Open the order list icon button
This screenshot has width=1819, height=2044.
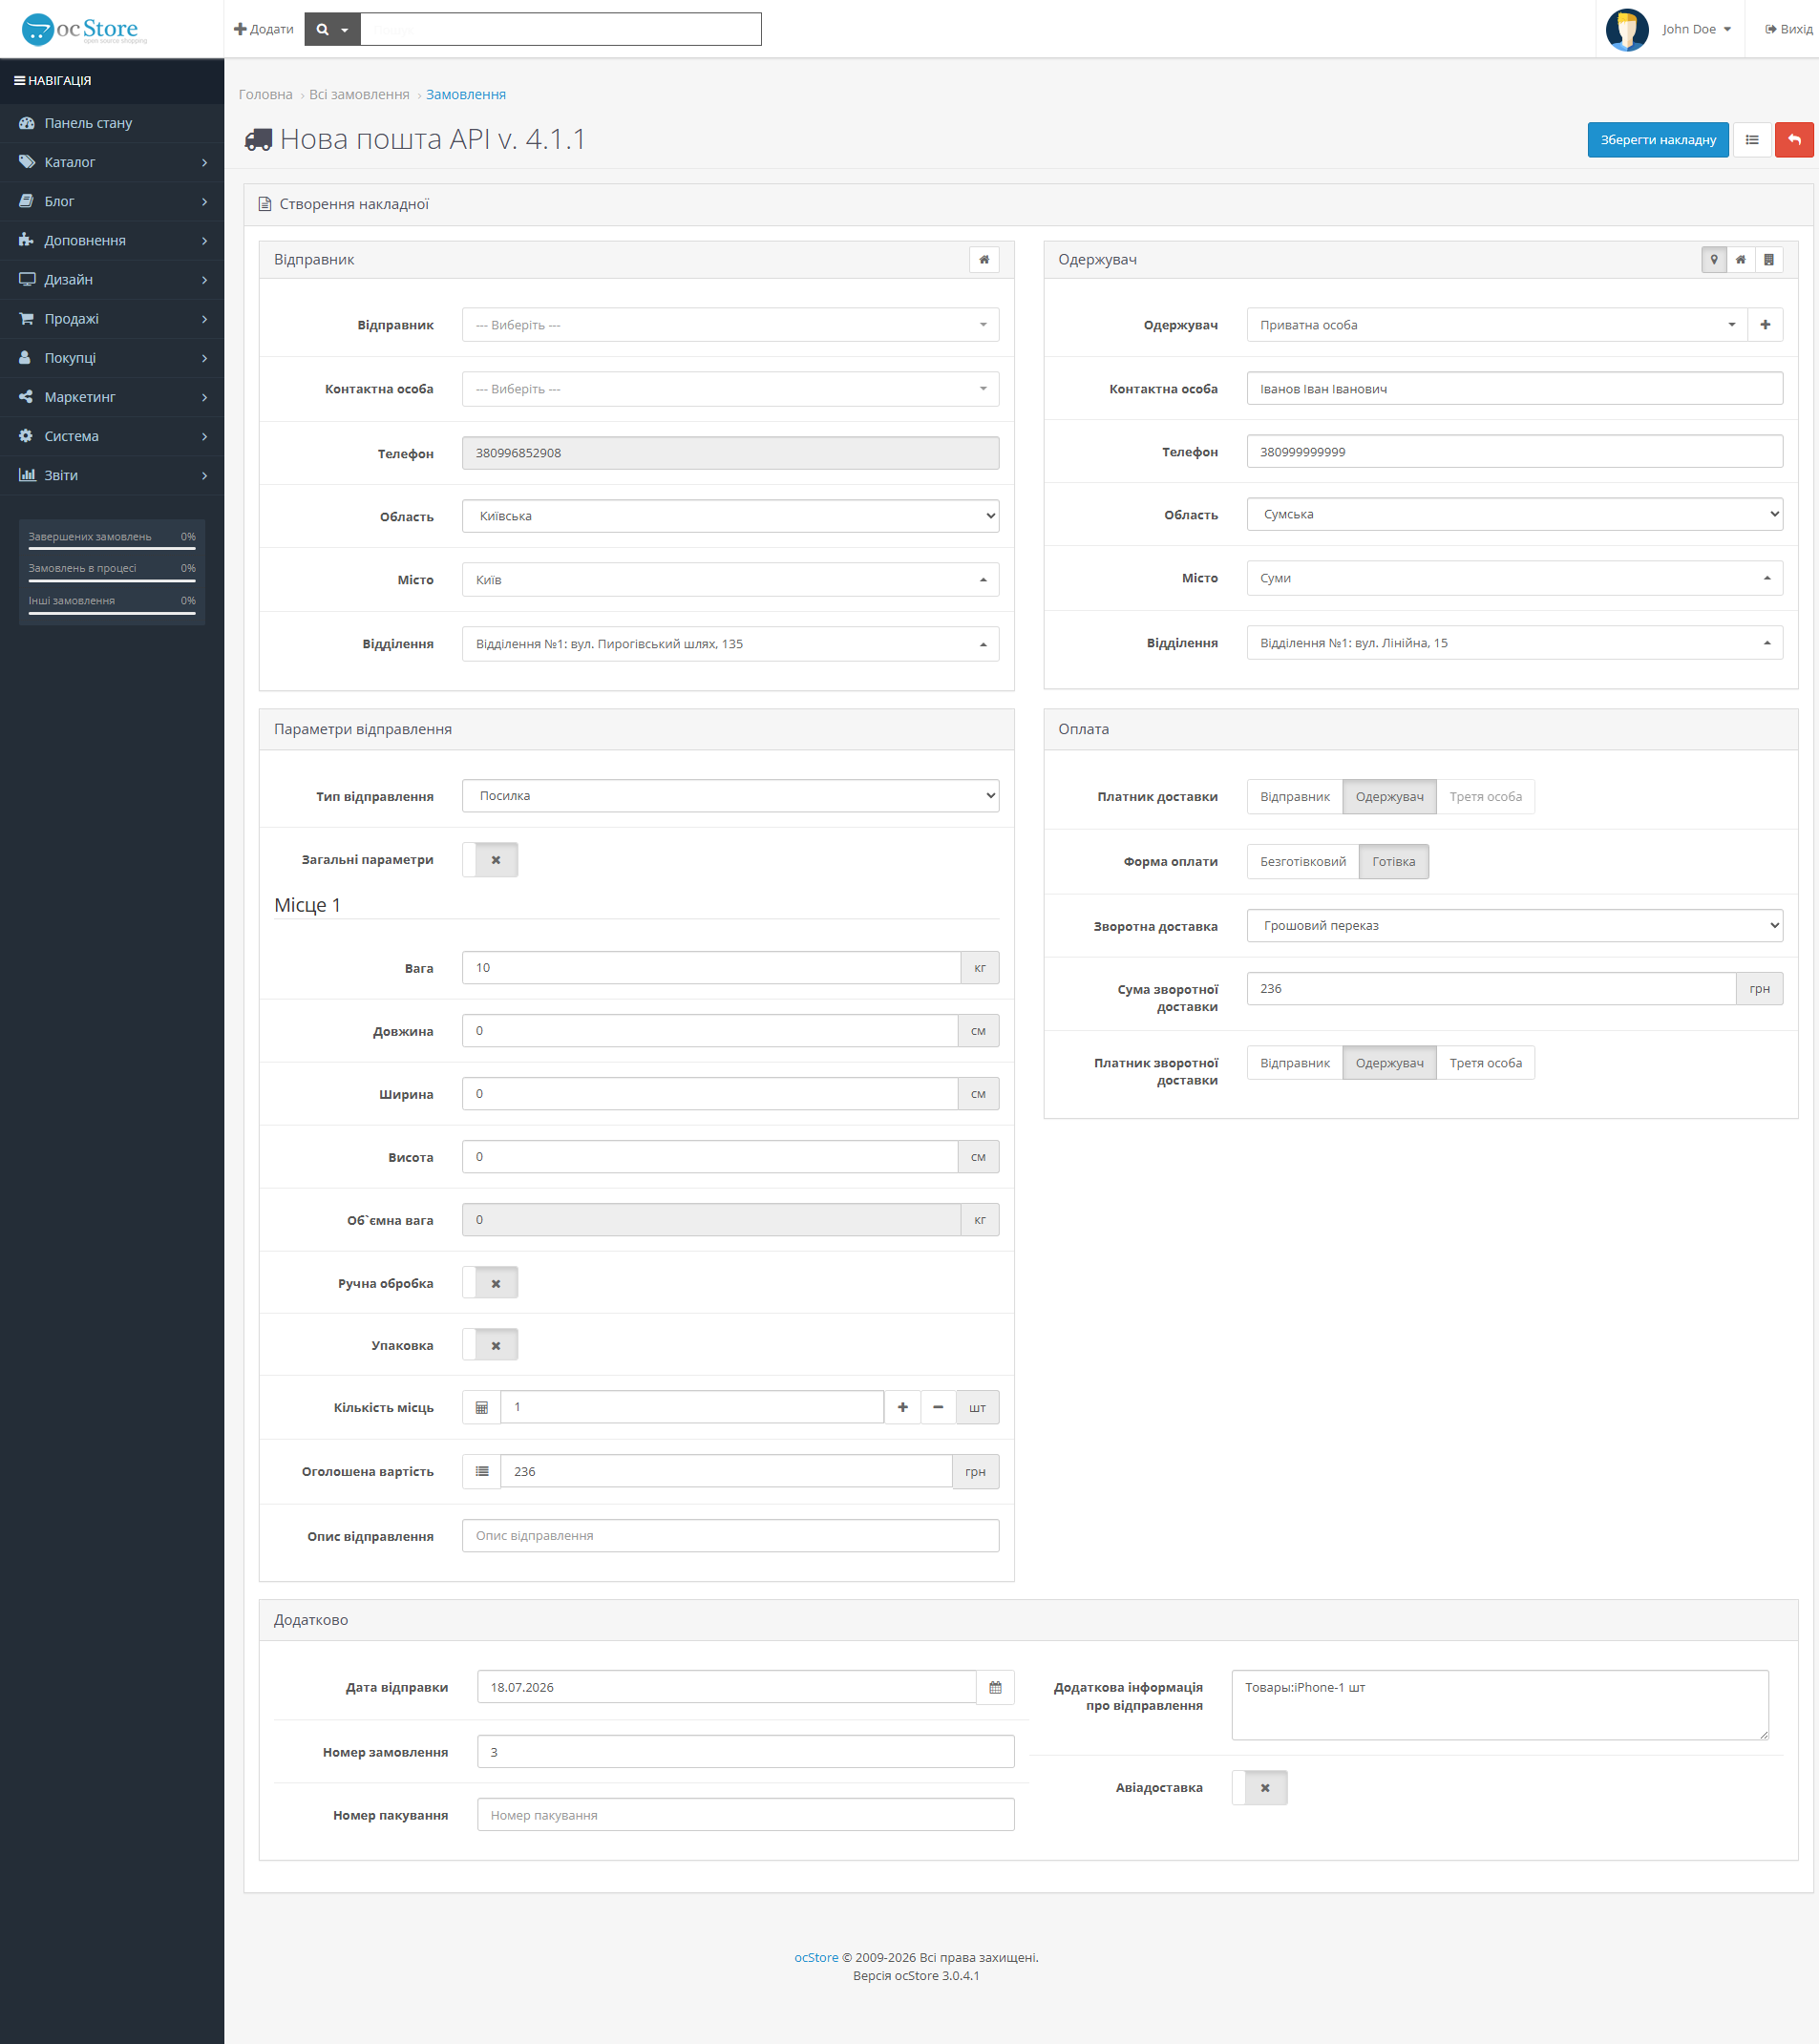[x=1752, y=140]
